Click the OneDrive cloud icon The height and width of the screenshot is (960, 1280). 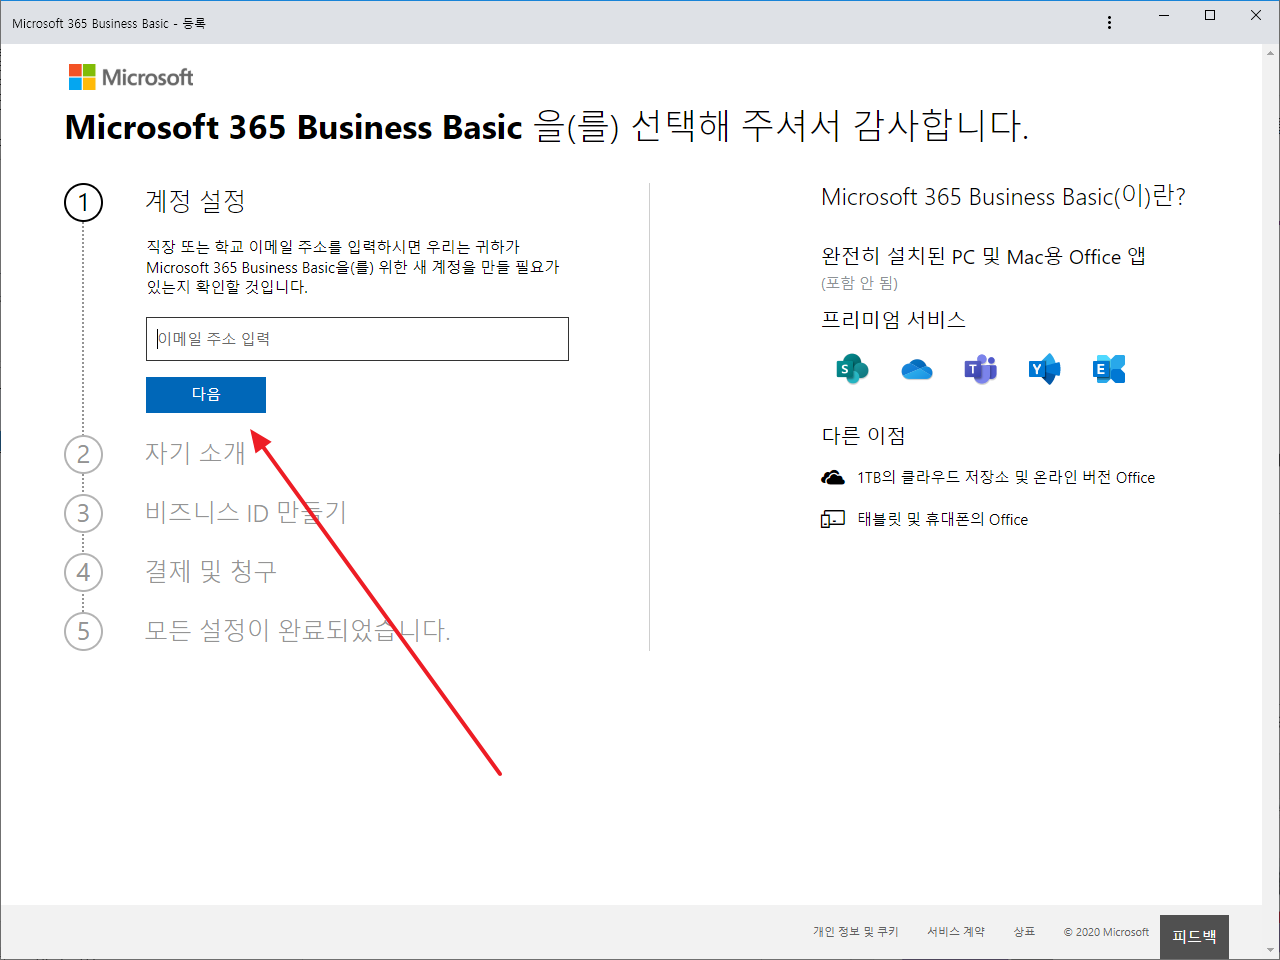(x=917, y=370)
